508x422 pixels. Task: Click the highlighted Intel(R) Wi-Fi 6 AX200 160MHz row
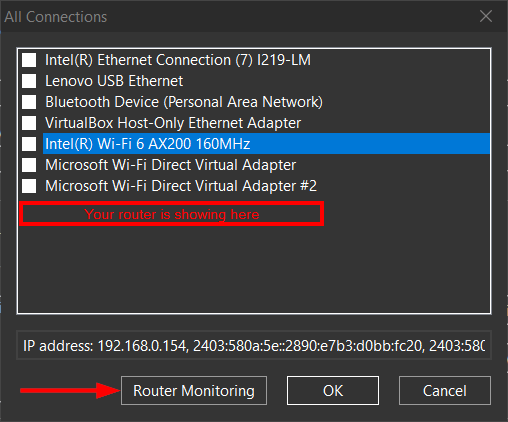pyautogui.click(x=266, y=144)
